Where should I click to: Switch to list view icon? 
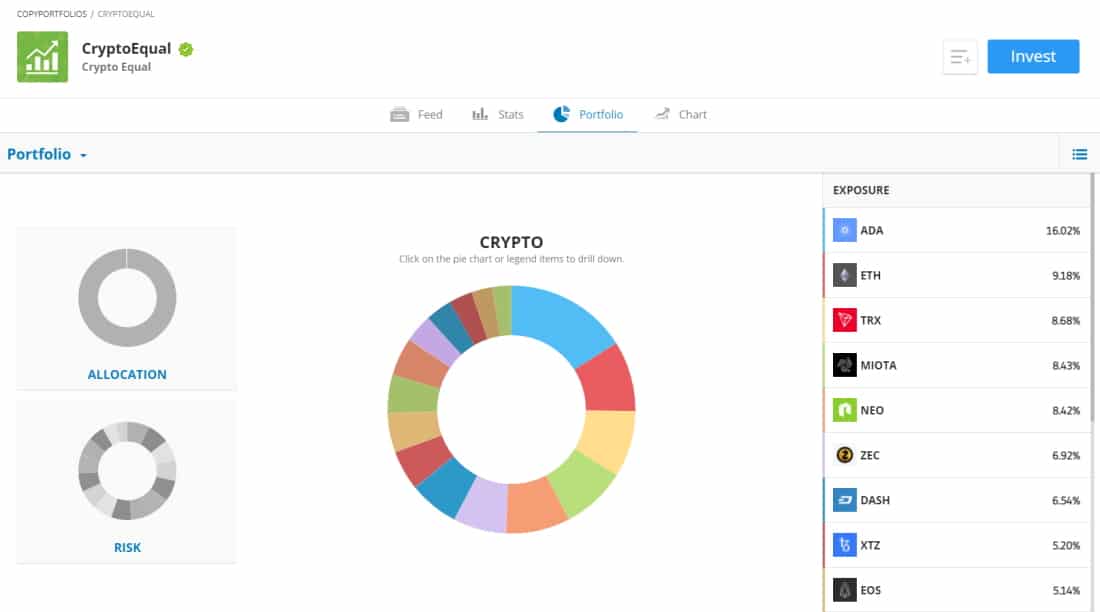coord(1079,154)
